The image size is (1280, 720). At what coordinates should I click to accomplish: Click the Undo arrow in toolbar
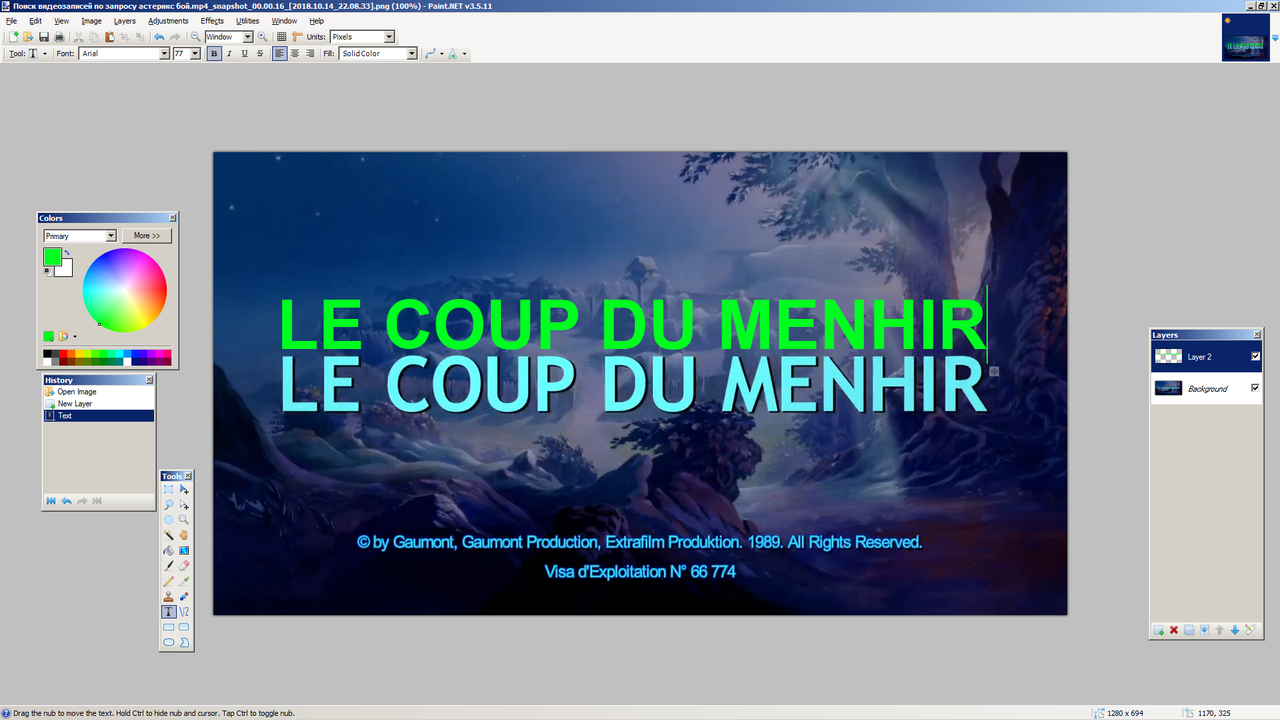point(159,37)
